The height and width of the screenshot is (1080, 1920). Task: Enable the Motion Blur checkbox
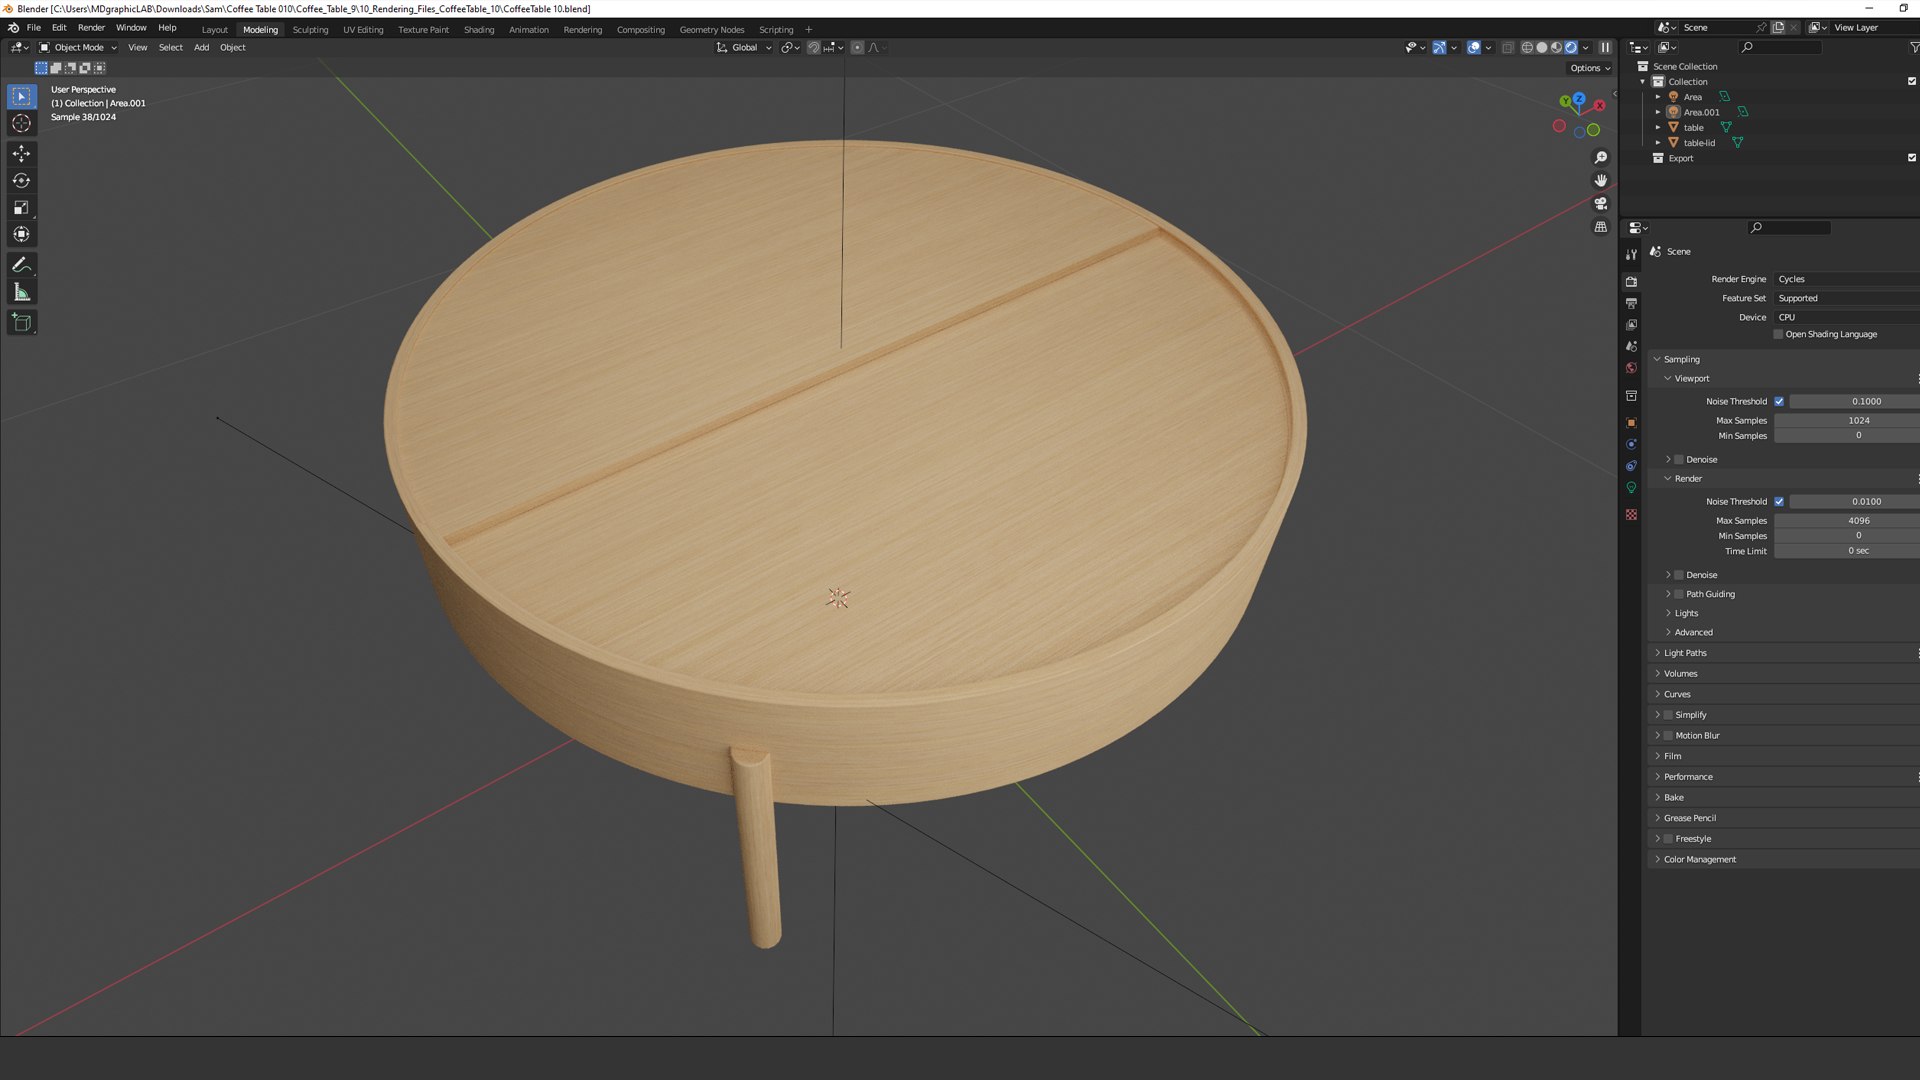1668,736
